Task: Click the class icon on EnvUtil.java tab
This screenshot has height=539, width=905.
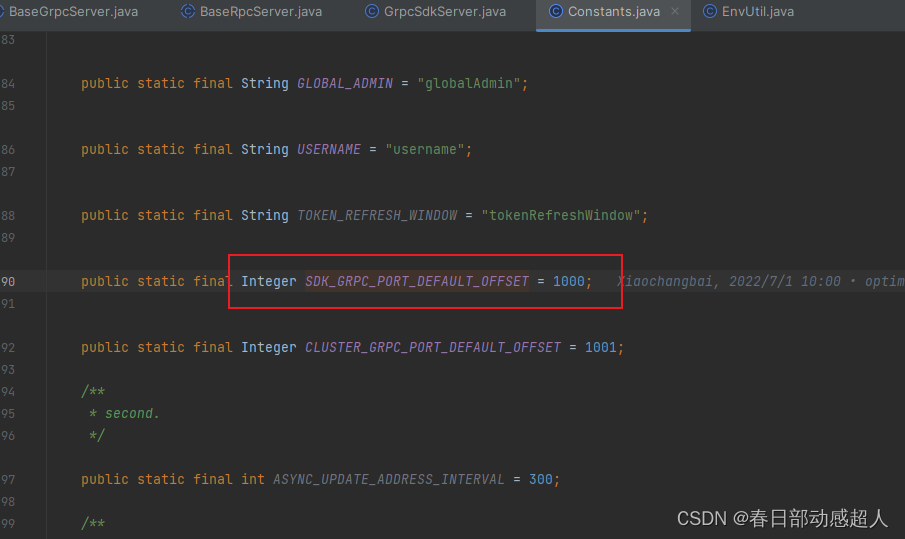Action: pos(709,11)
